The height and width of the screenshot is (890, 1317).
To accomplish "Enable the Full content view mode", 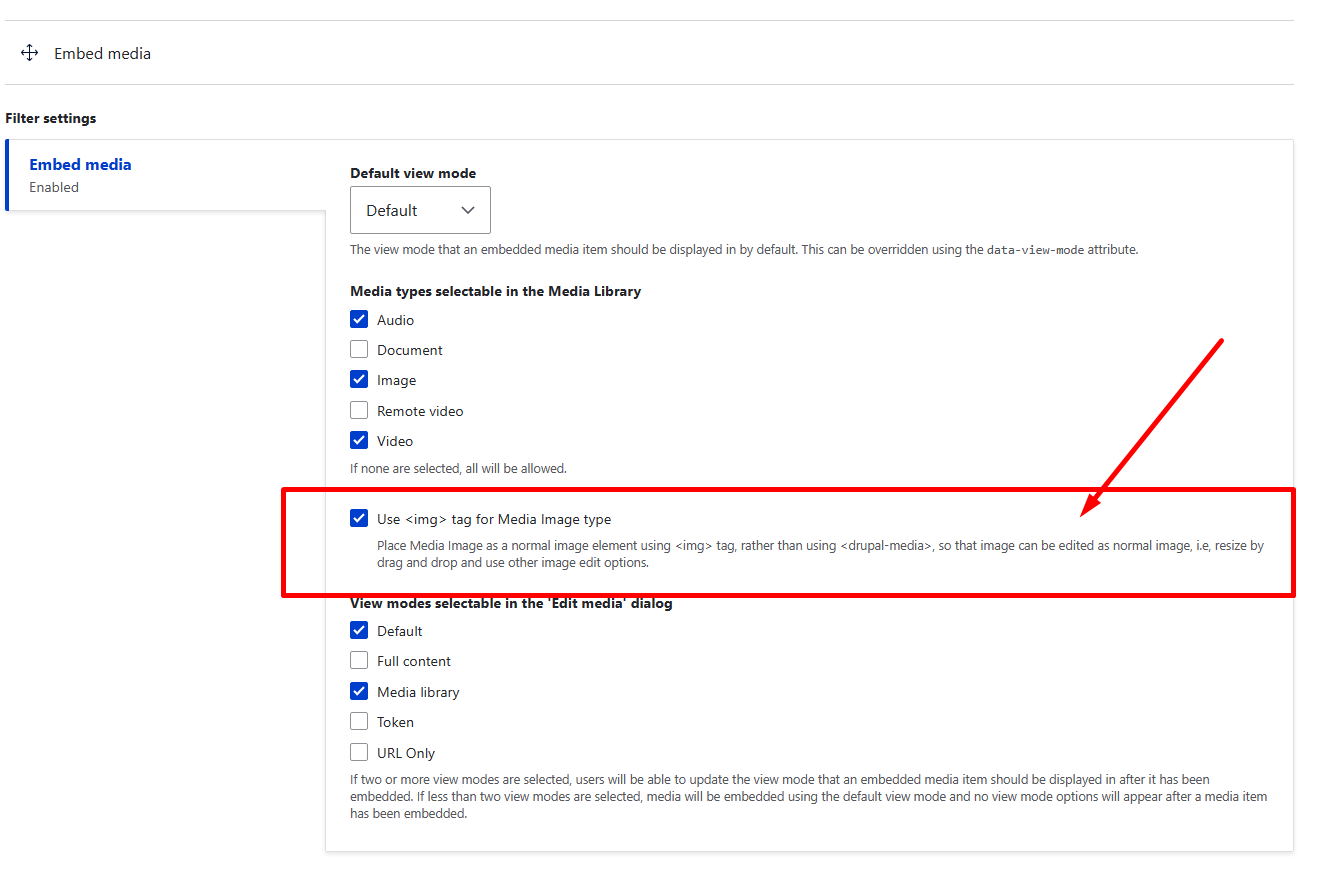I will 359,660.
